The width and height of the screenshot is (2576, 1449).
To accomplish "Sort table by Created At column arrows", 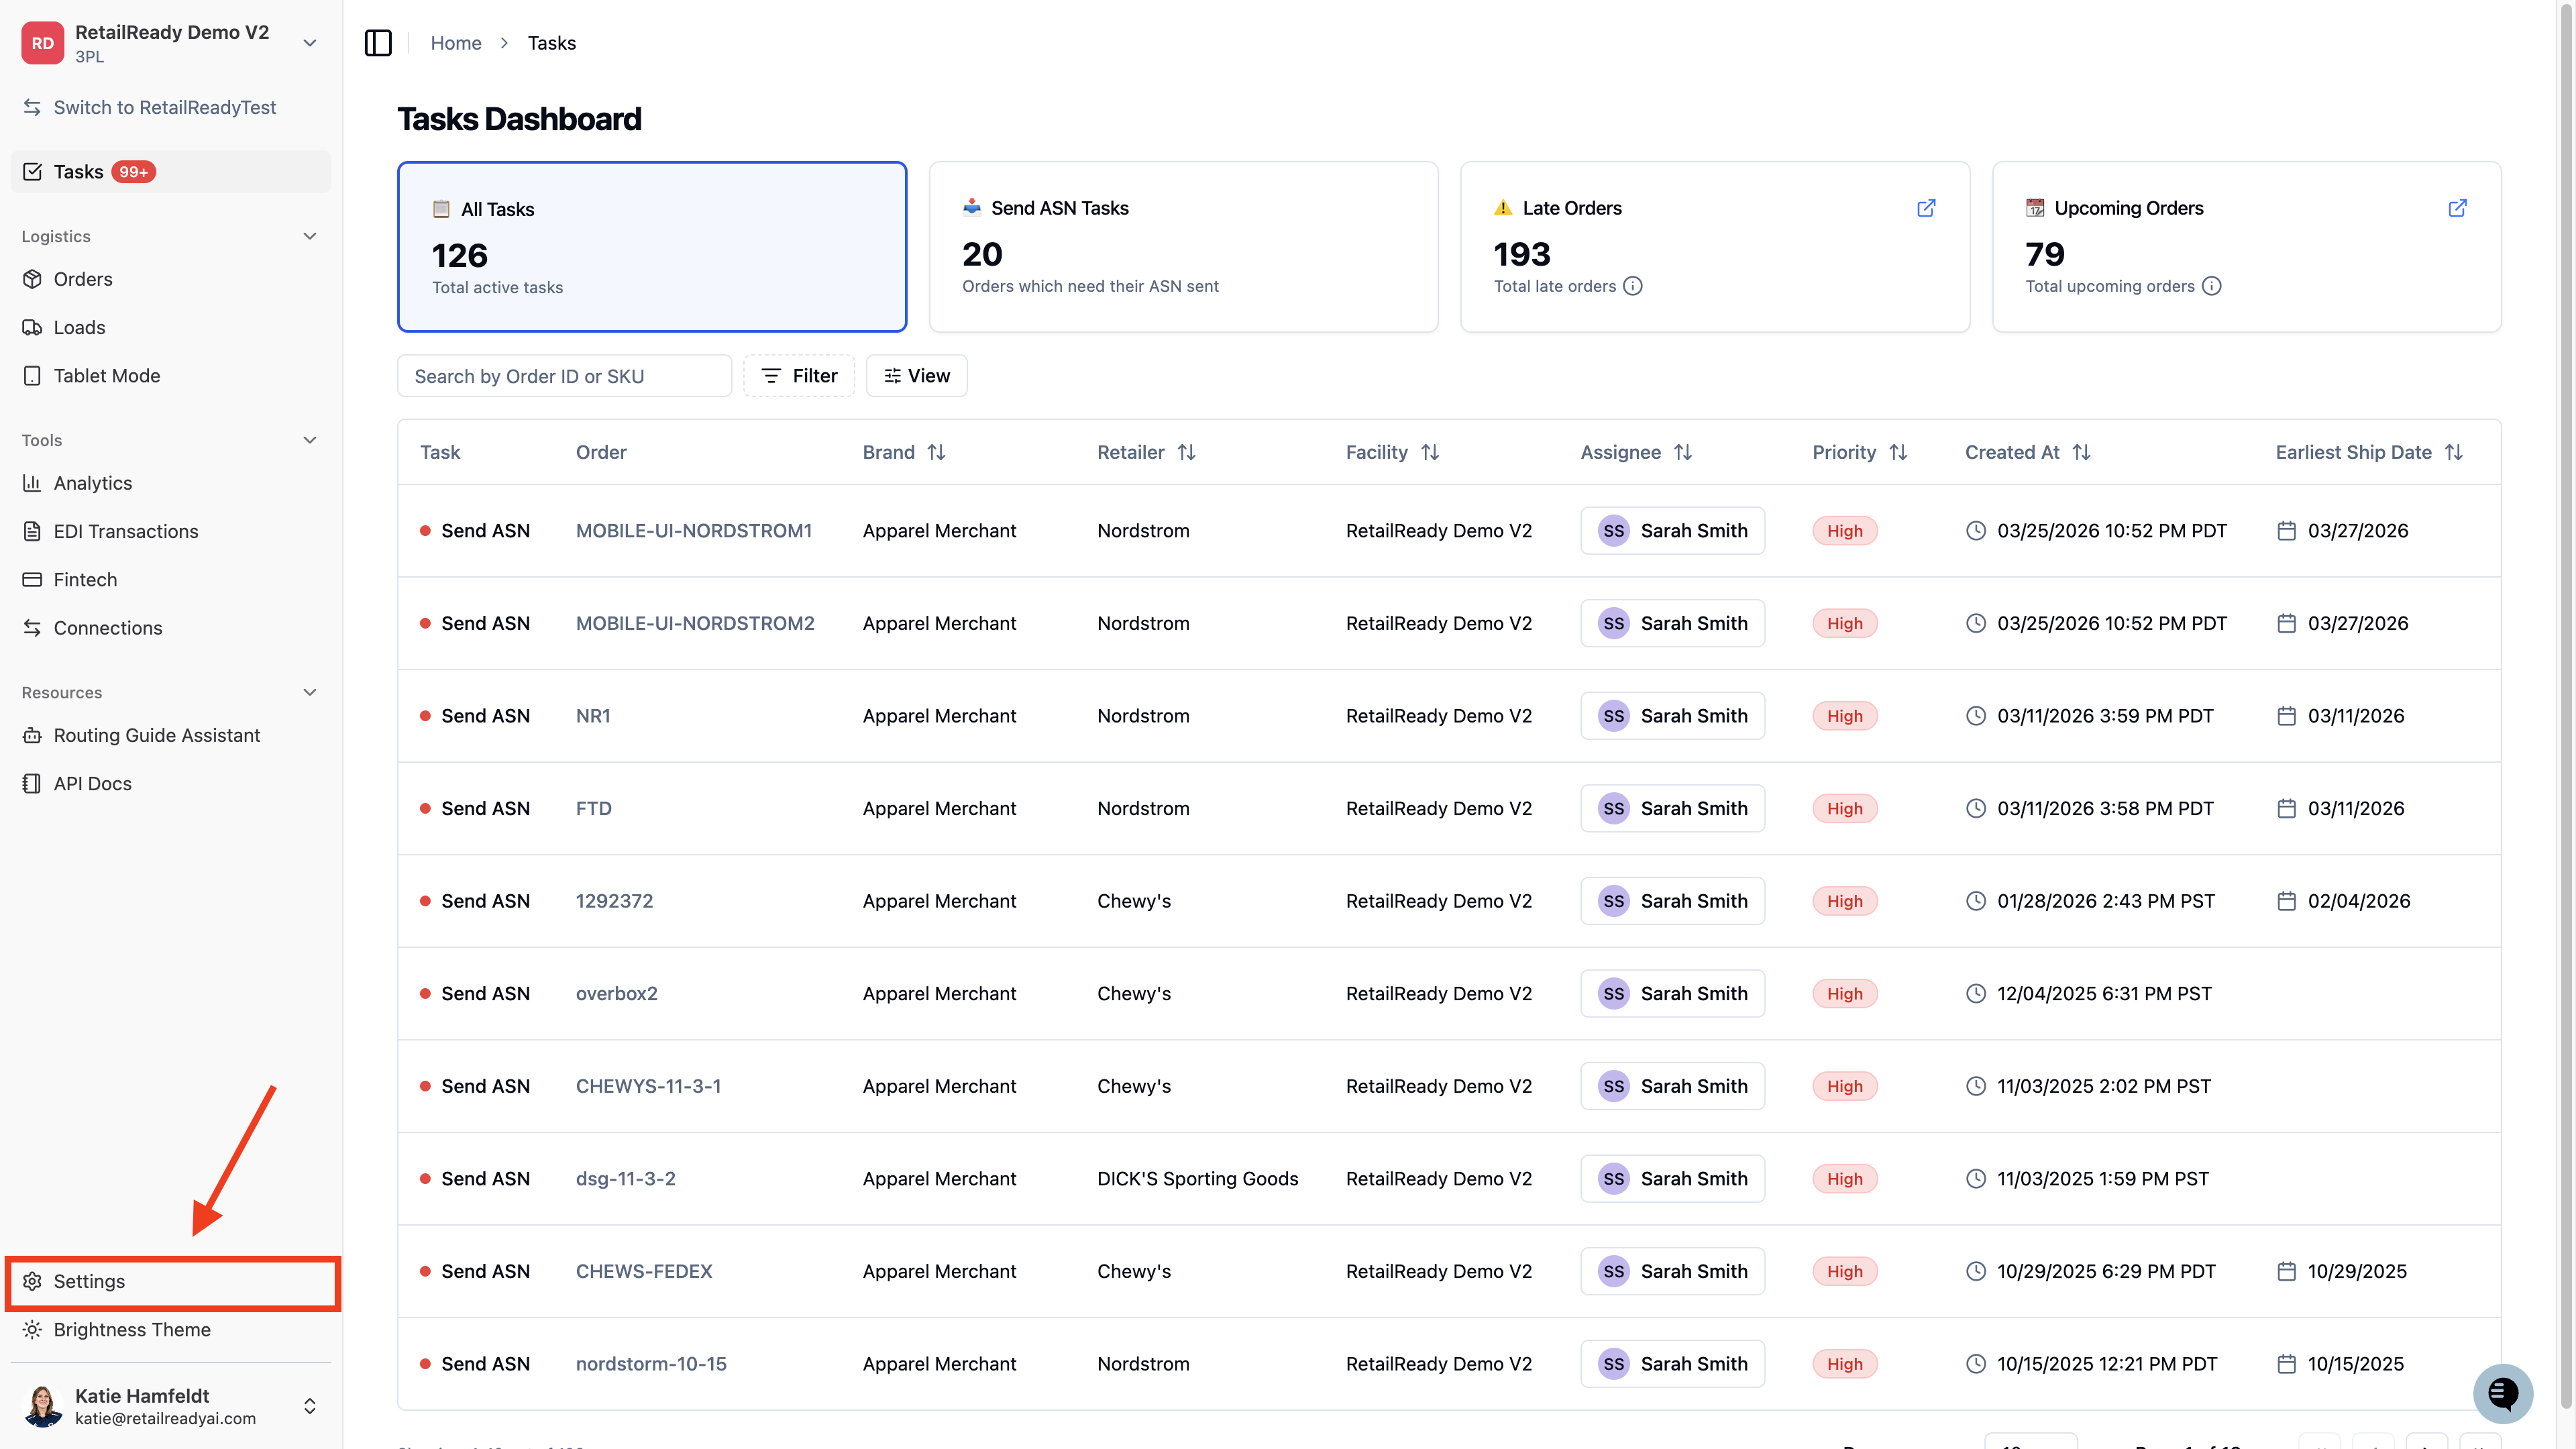I will (x=2081, y=452).
